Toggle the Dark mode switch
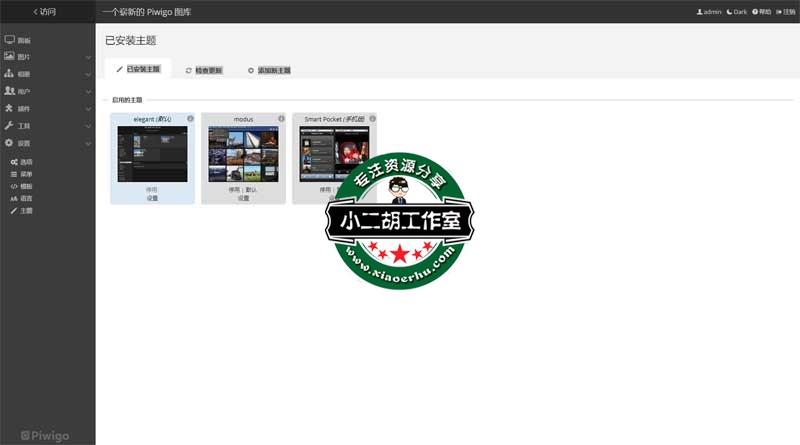The height and width of the screenshot is (445, 800). click(x=737, y=12)
